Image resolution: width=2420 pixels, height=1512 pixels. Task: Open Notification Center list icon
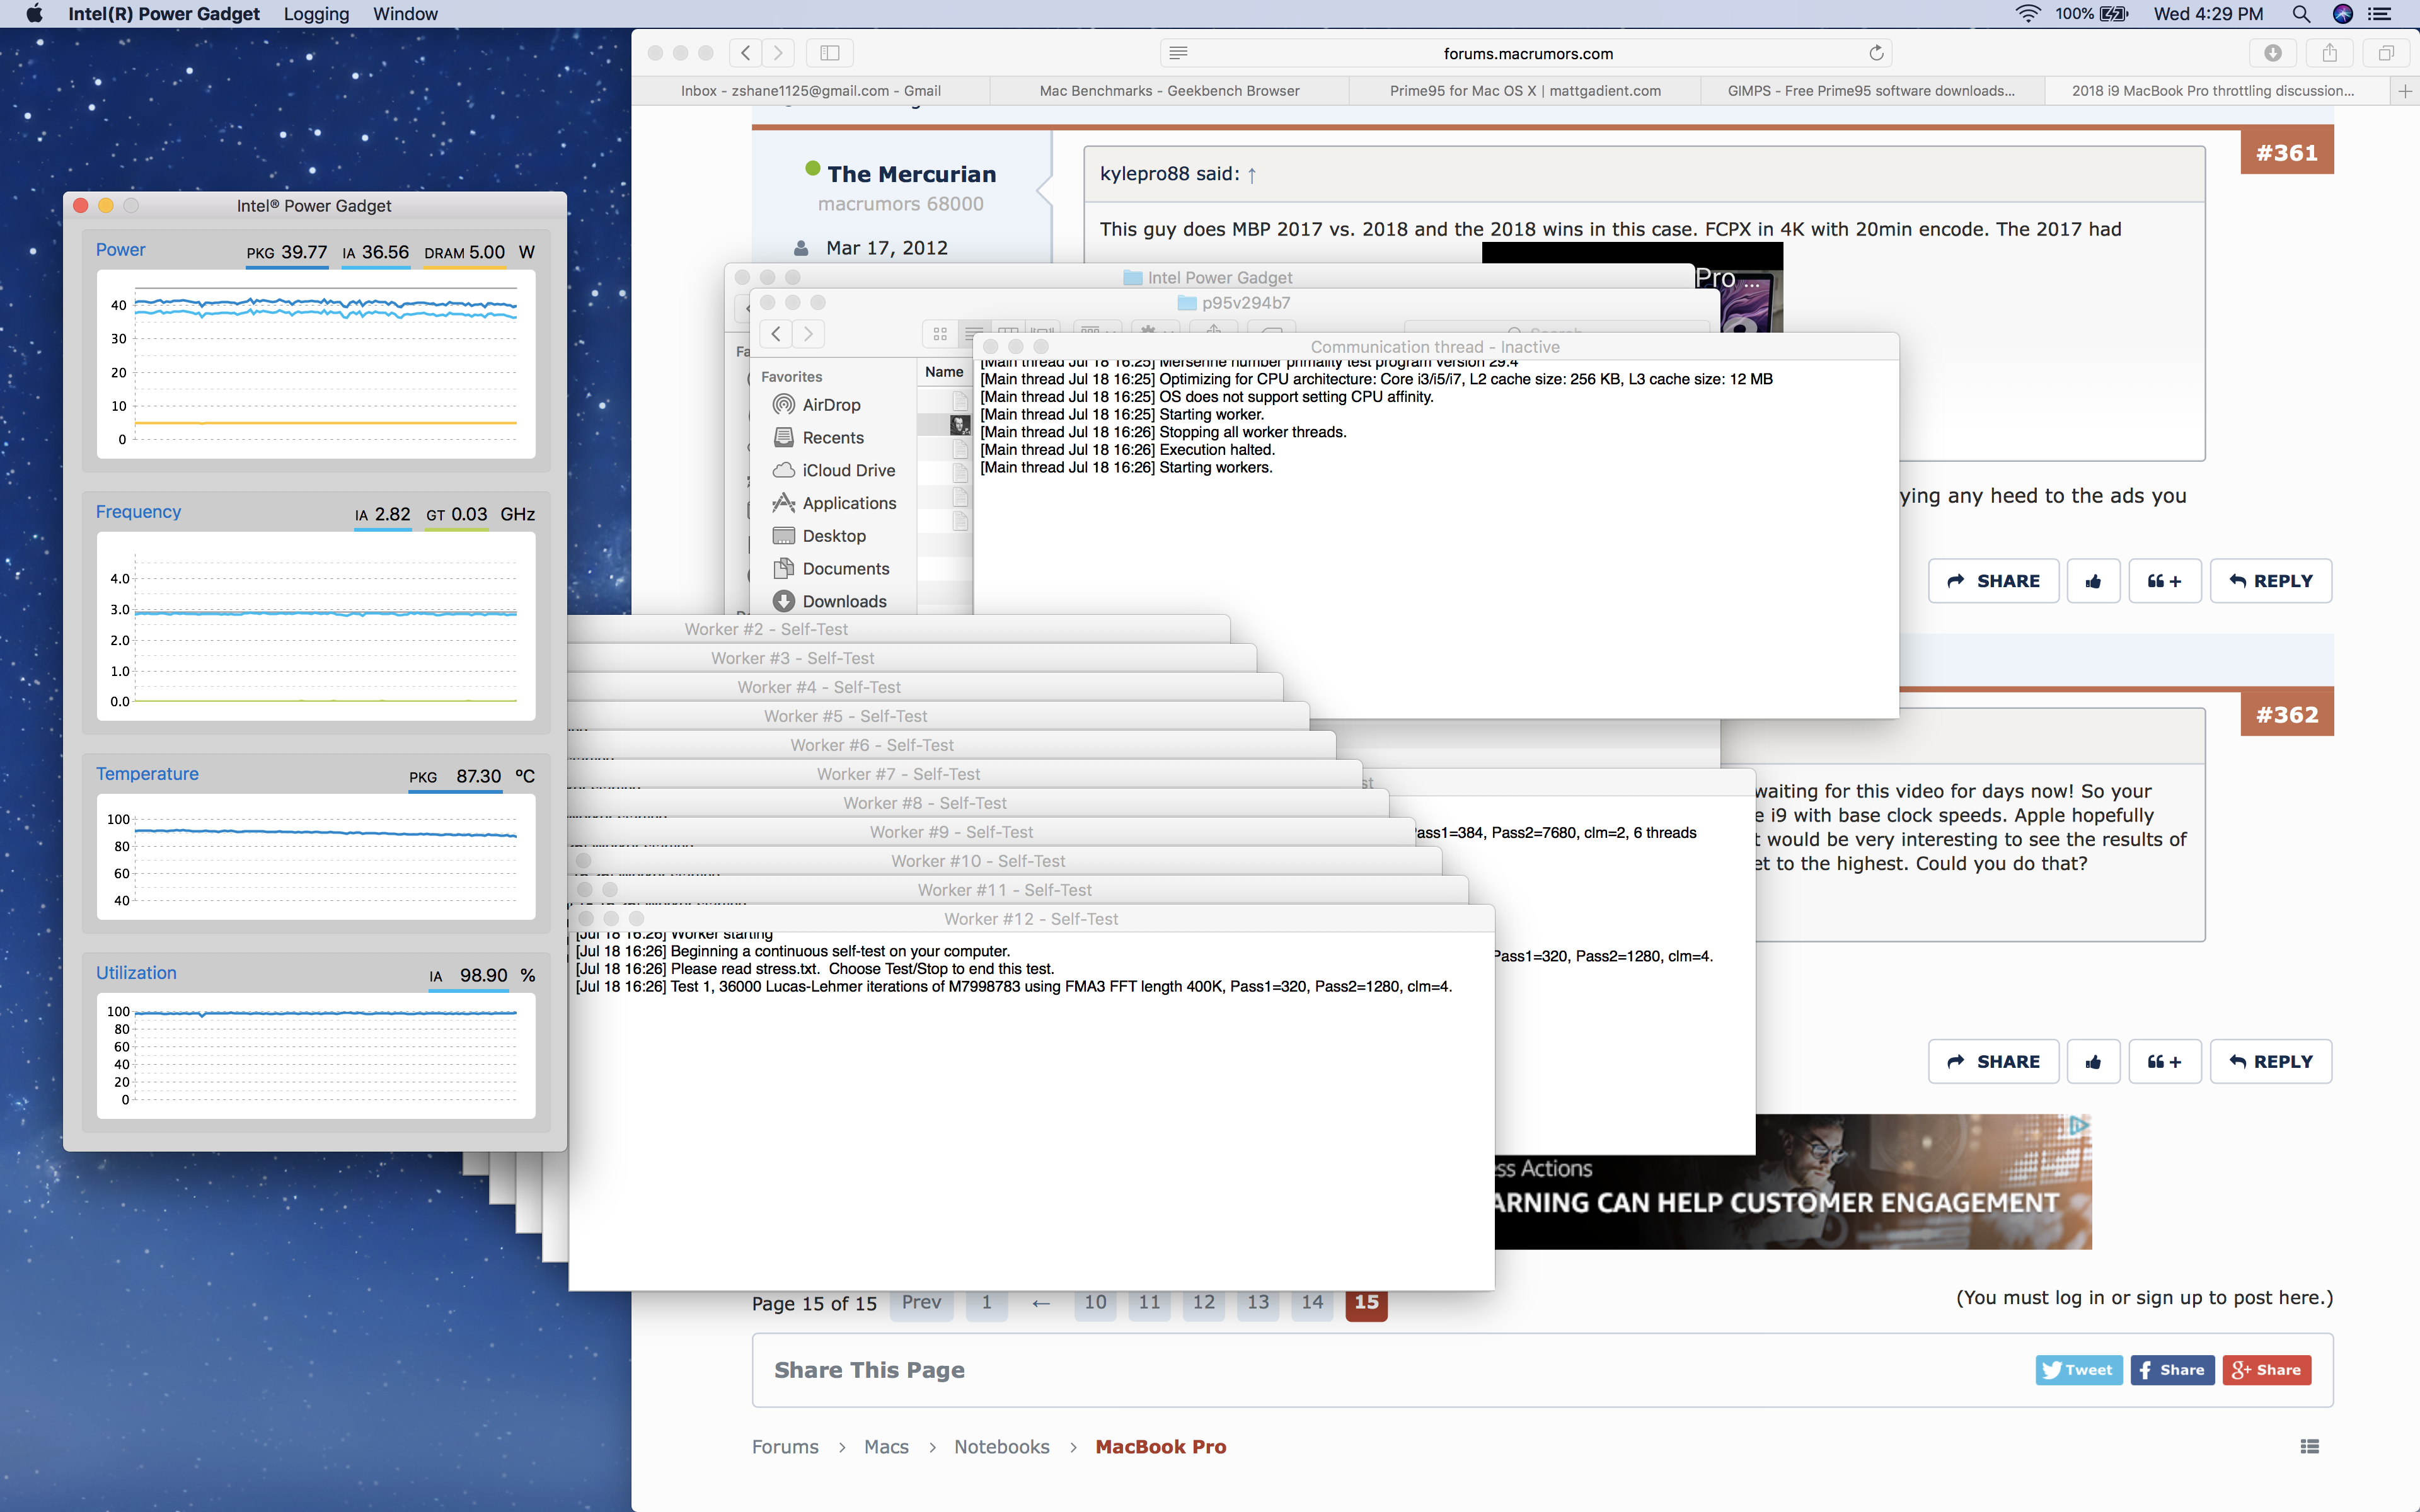(x=2380, y=14)
